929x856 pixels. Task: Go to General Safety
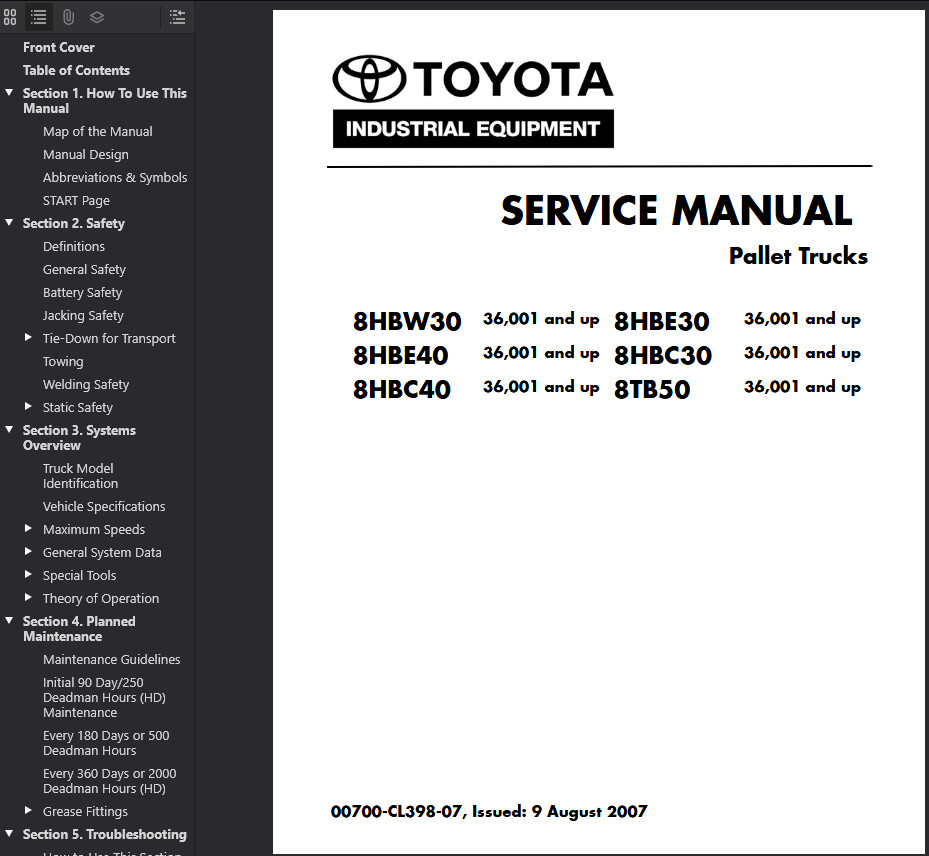(84, 270)
